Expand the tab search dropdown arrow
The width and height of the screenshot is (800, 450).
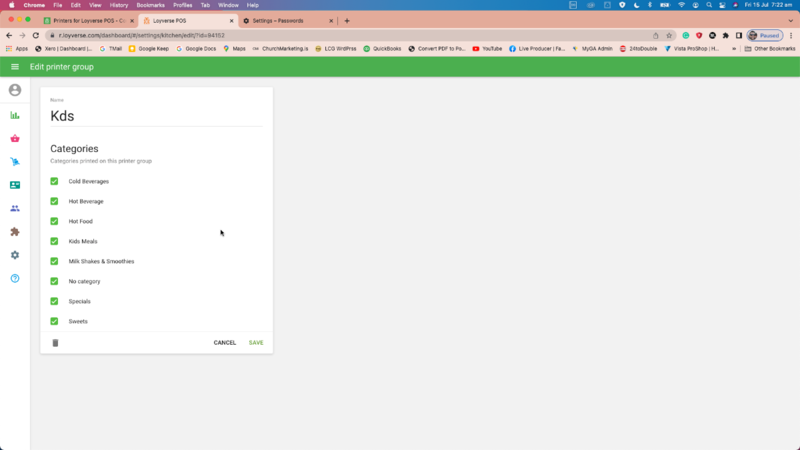tap(791, 21)
